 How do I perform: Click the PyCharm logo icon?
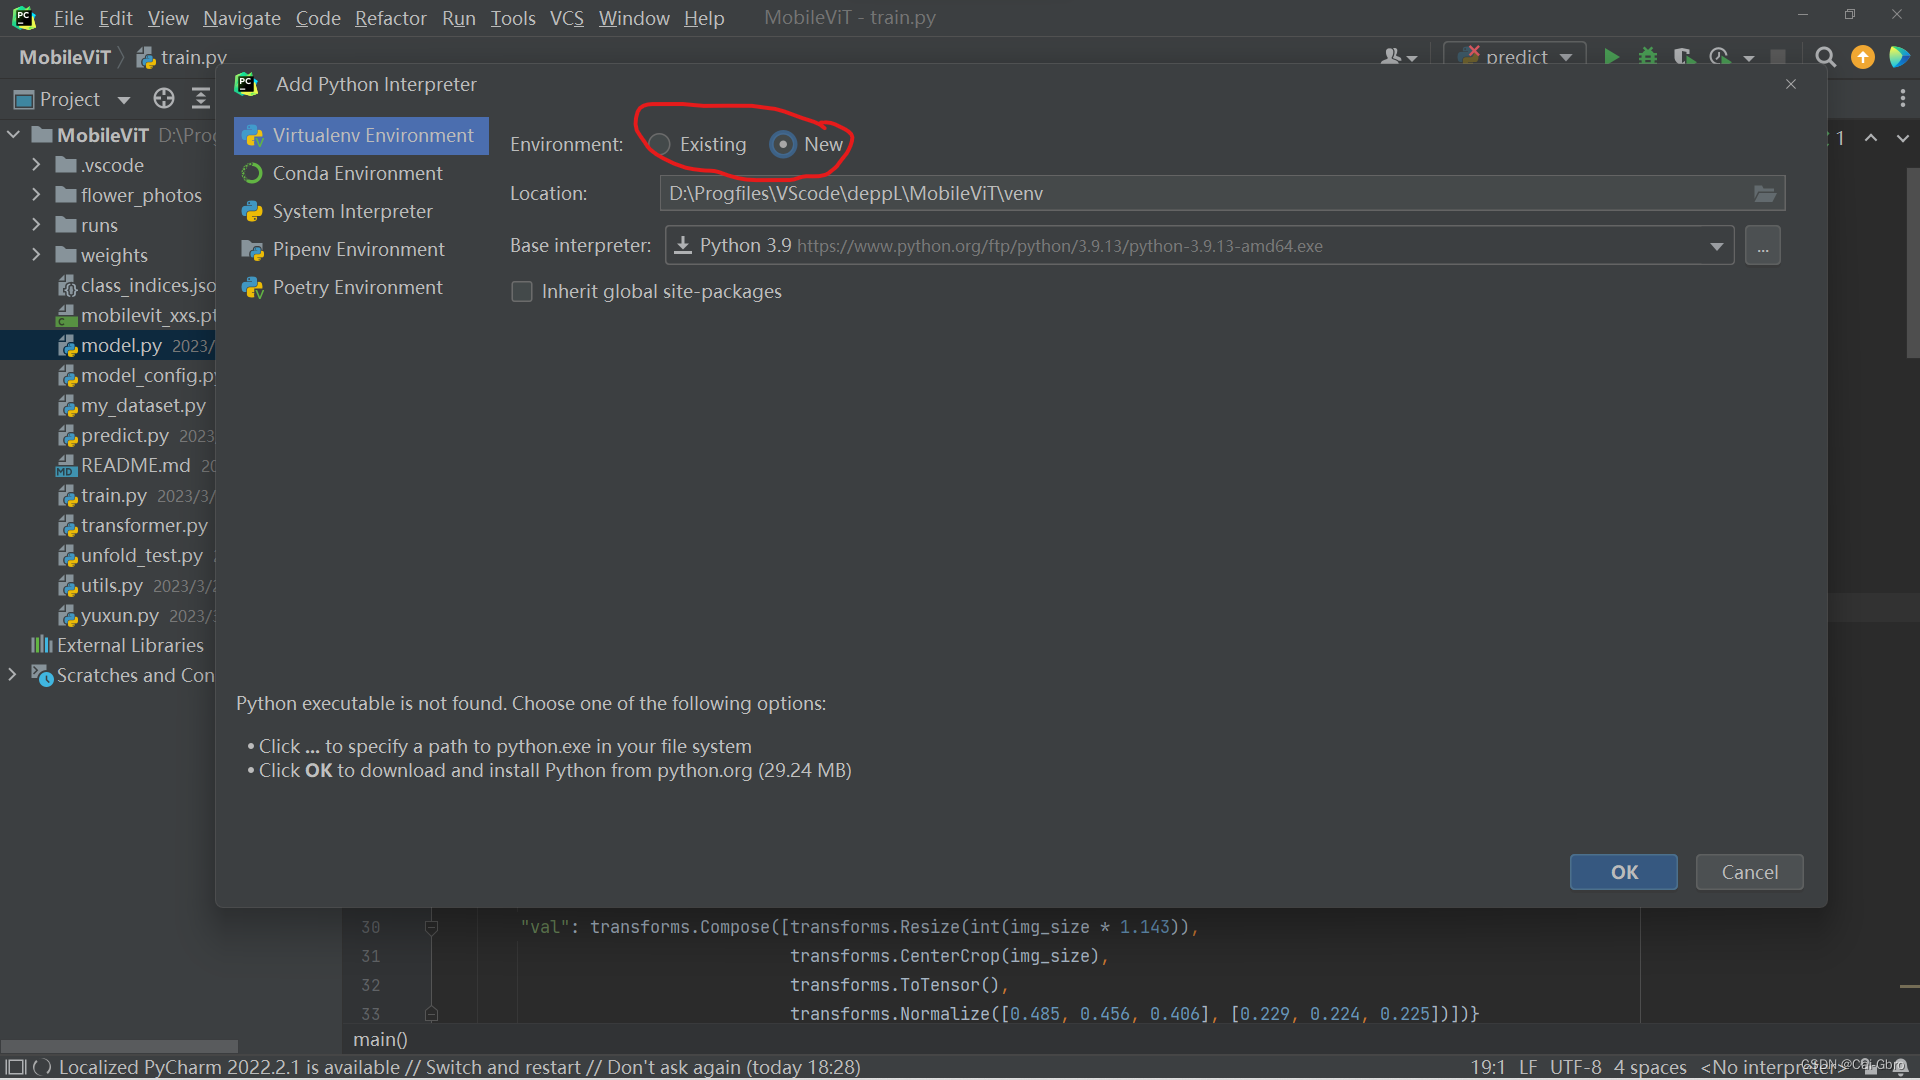coord(23,18)
